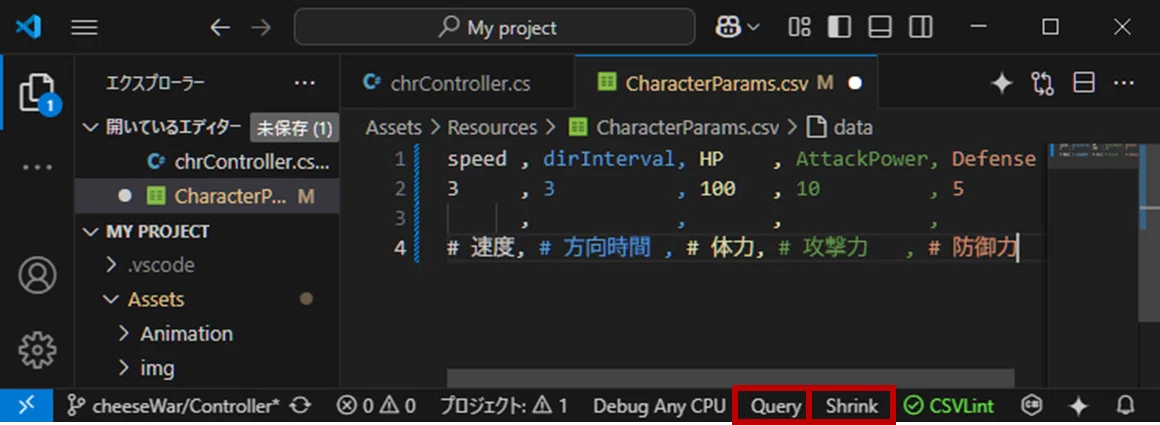Click the synchronize changes icon
1160x425 pixels.
[x=300, y=406]
